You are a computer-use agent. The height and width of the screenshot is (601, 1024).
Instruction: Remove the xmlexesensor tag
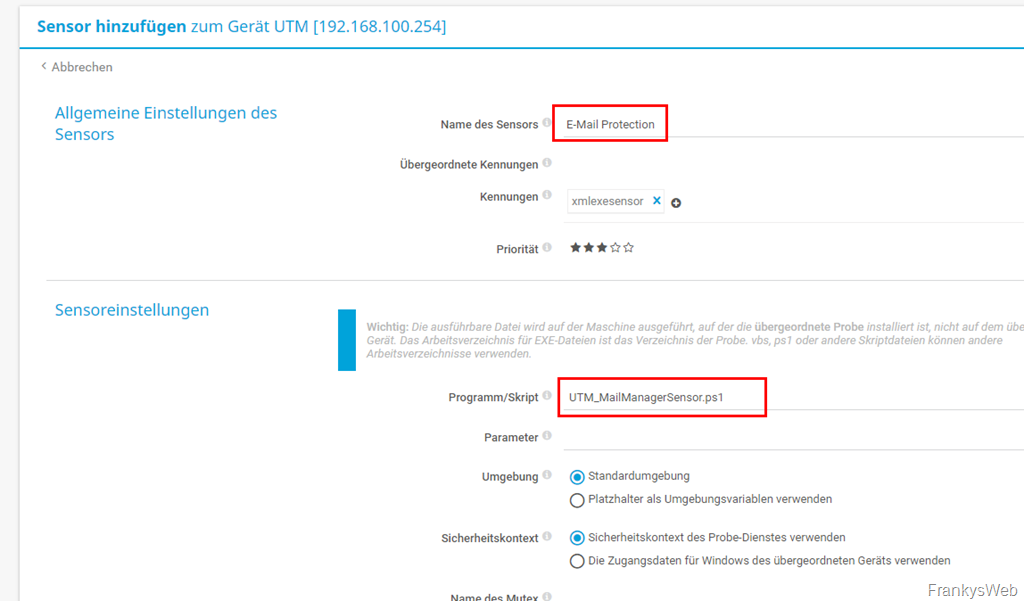point(657,201)
